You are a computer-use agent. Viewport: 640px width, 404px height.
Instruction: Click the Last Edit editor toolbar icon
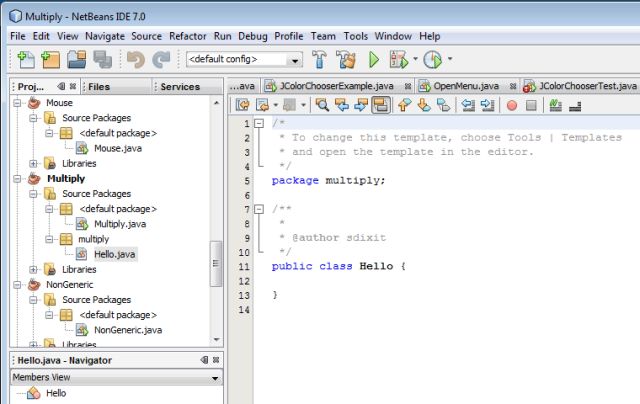tap(242, 105)
